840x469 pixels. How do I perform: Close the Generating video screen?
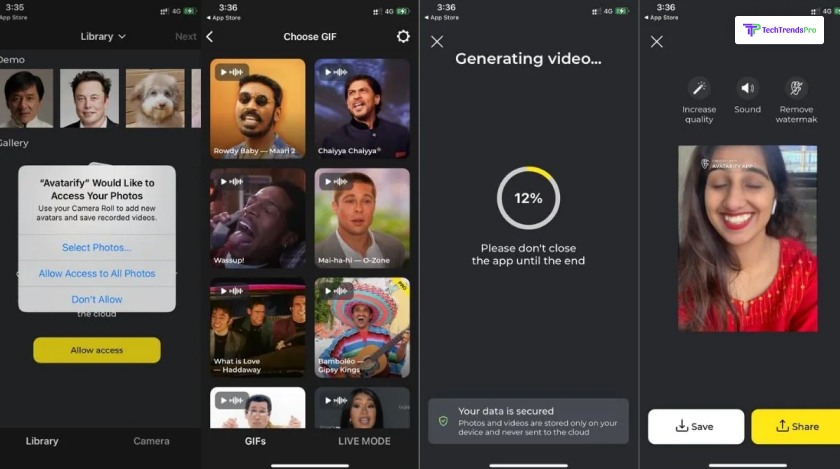437,41
